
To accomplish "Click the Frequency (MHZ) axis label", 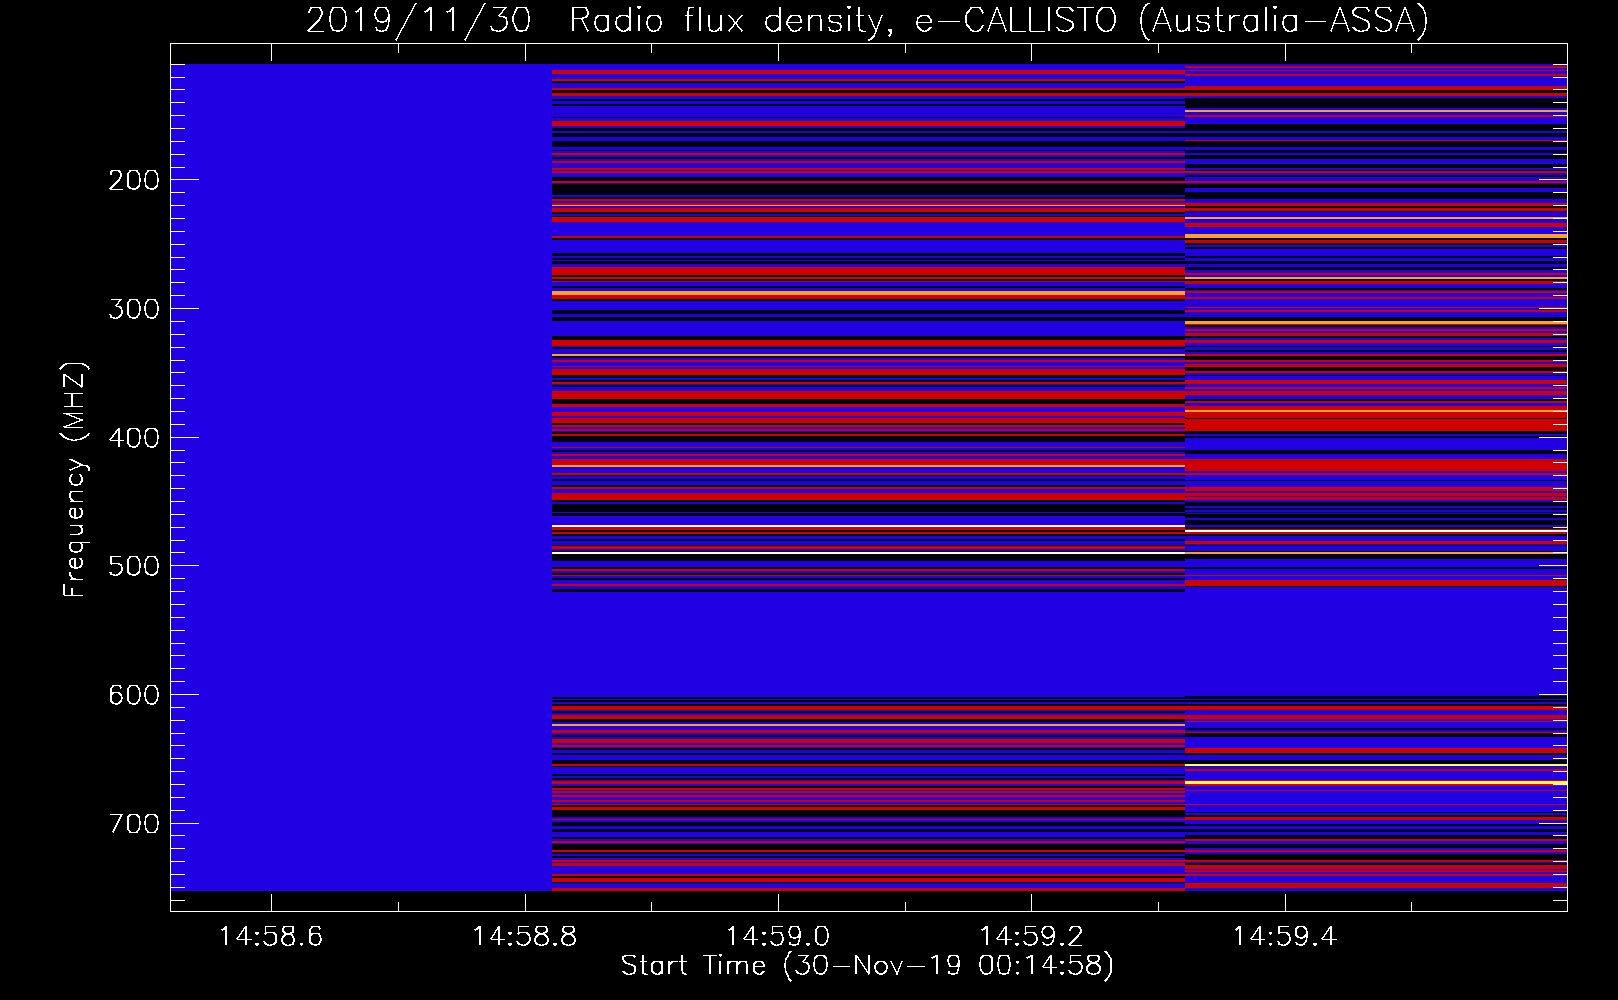I will [75, 480].
